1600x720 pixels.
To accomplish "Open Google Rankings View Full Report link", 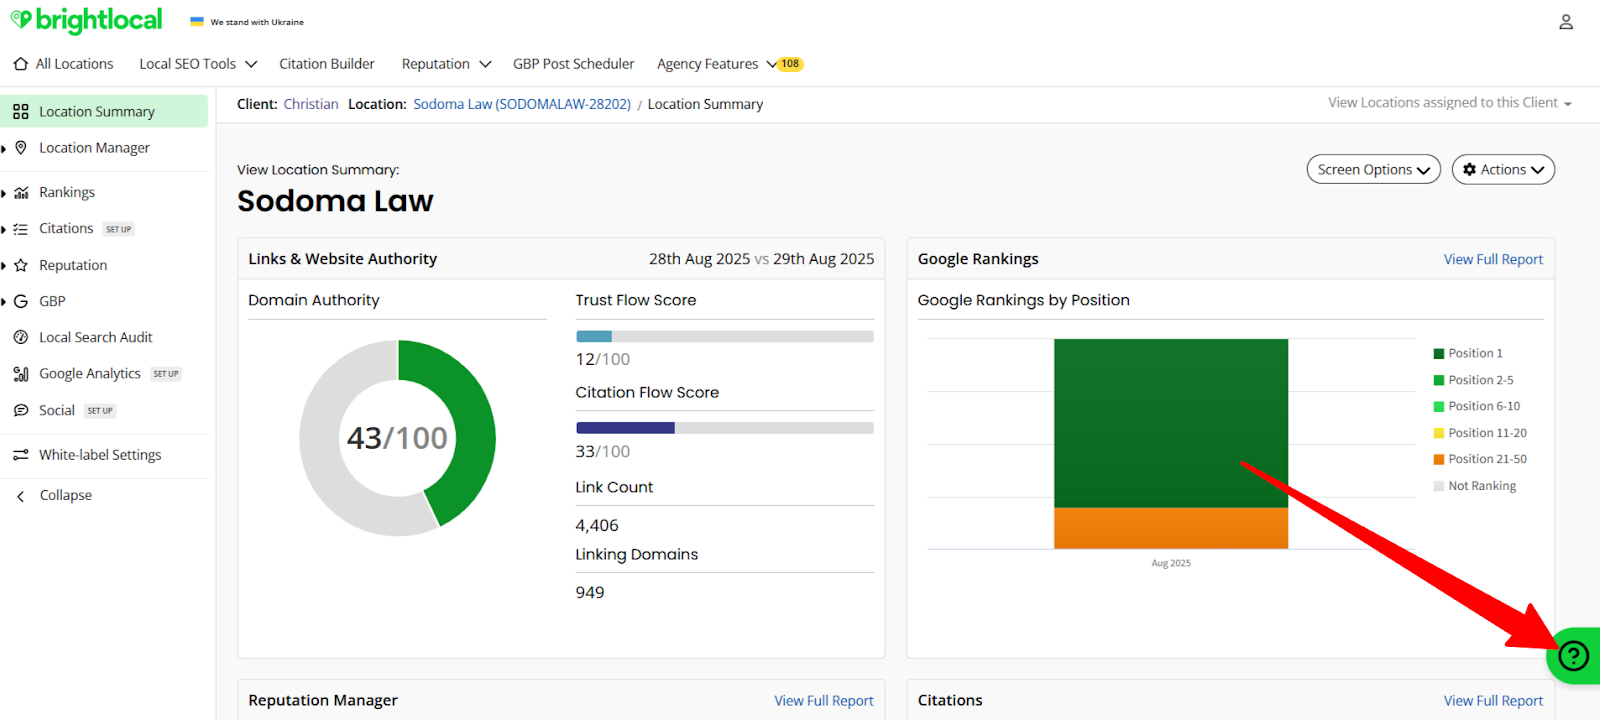I will point(1492,260).
